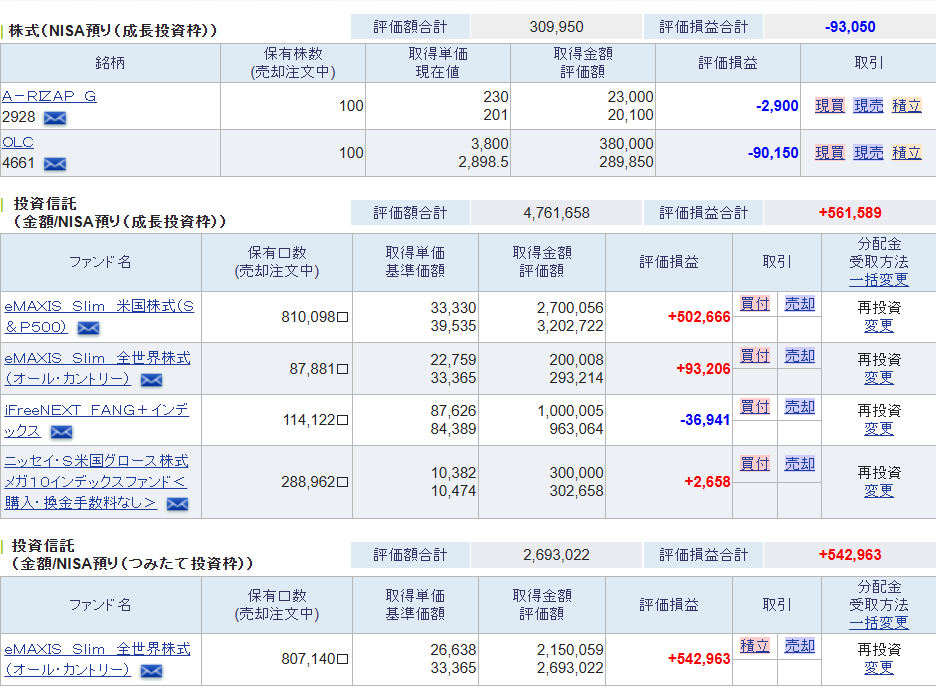
Task: Open the iFreeNEXT FANG+インデックス fund link
Action: click(96, 410)
